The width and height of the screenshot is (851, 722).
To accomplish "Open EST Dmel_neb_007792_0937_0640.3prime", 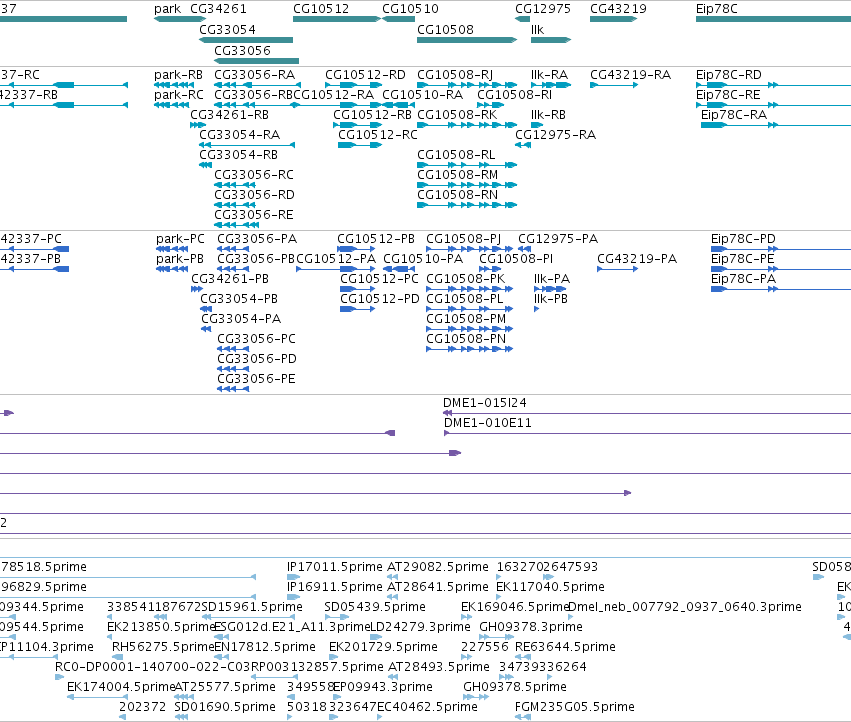I will 684,607.
